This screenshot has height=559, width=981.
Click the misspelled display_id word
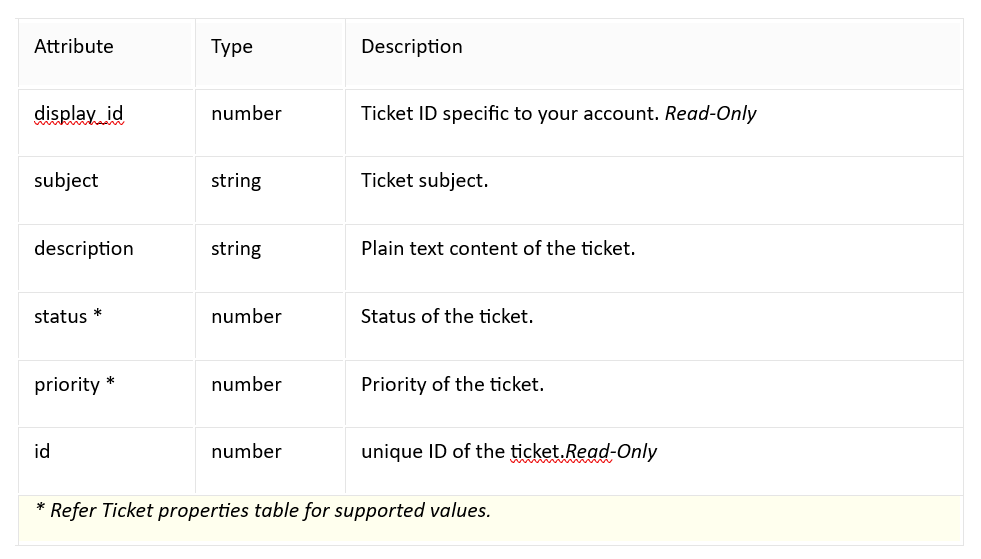79,114
